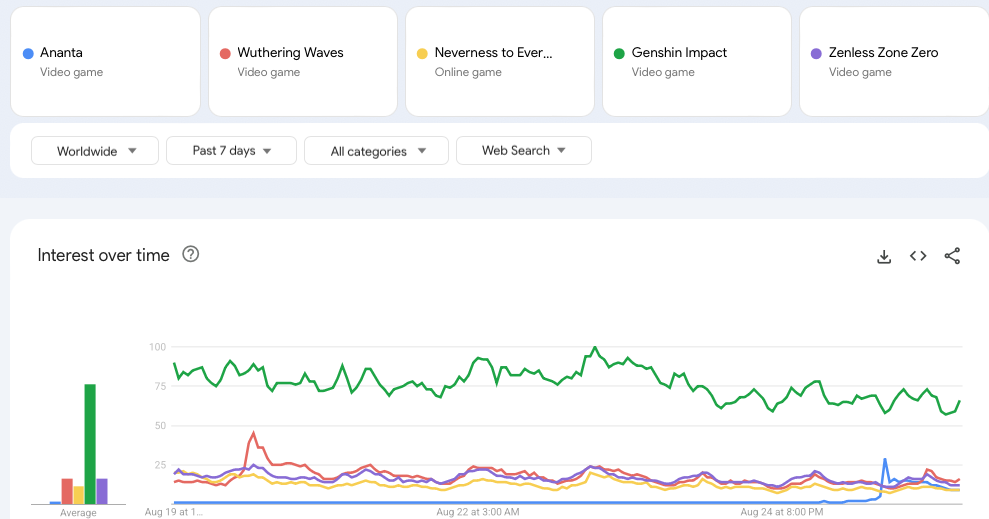Image resolution: width=989 pixels, height=519 pixels.
Task: Click the yellow dot next to Neverness to Ever
Action: point(423,54)
